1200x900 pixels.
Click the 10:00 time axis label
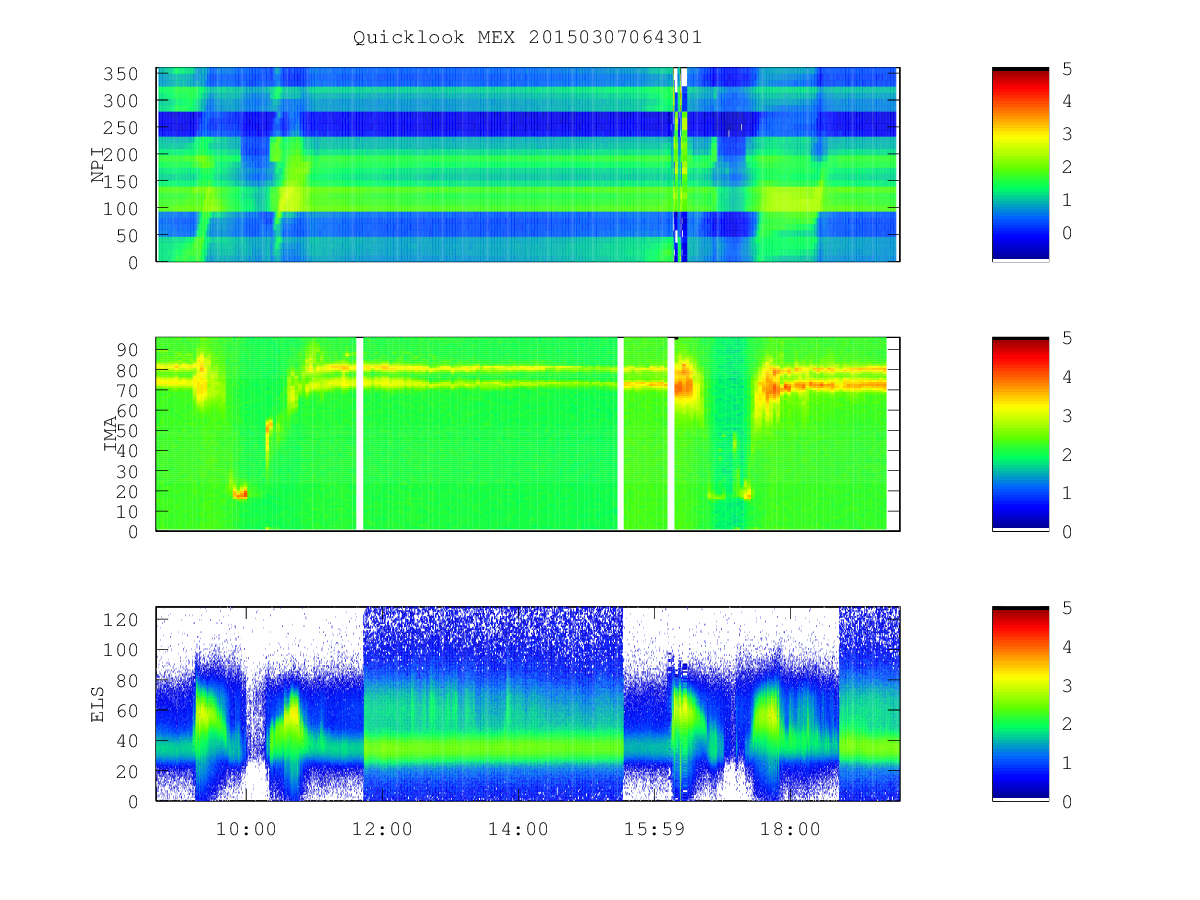[246, 829]
